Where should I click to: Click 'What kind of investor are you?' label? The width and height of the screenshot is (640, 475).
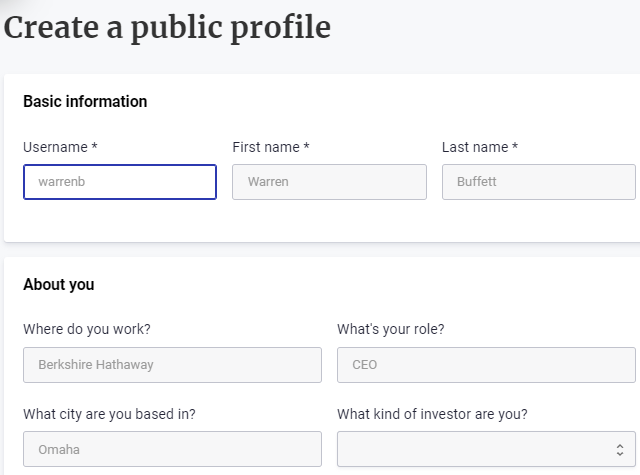point(432,414)
